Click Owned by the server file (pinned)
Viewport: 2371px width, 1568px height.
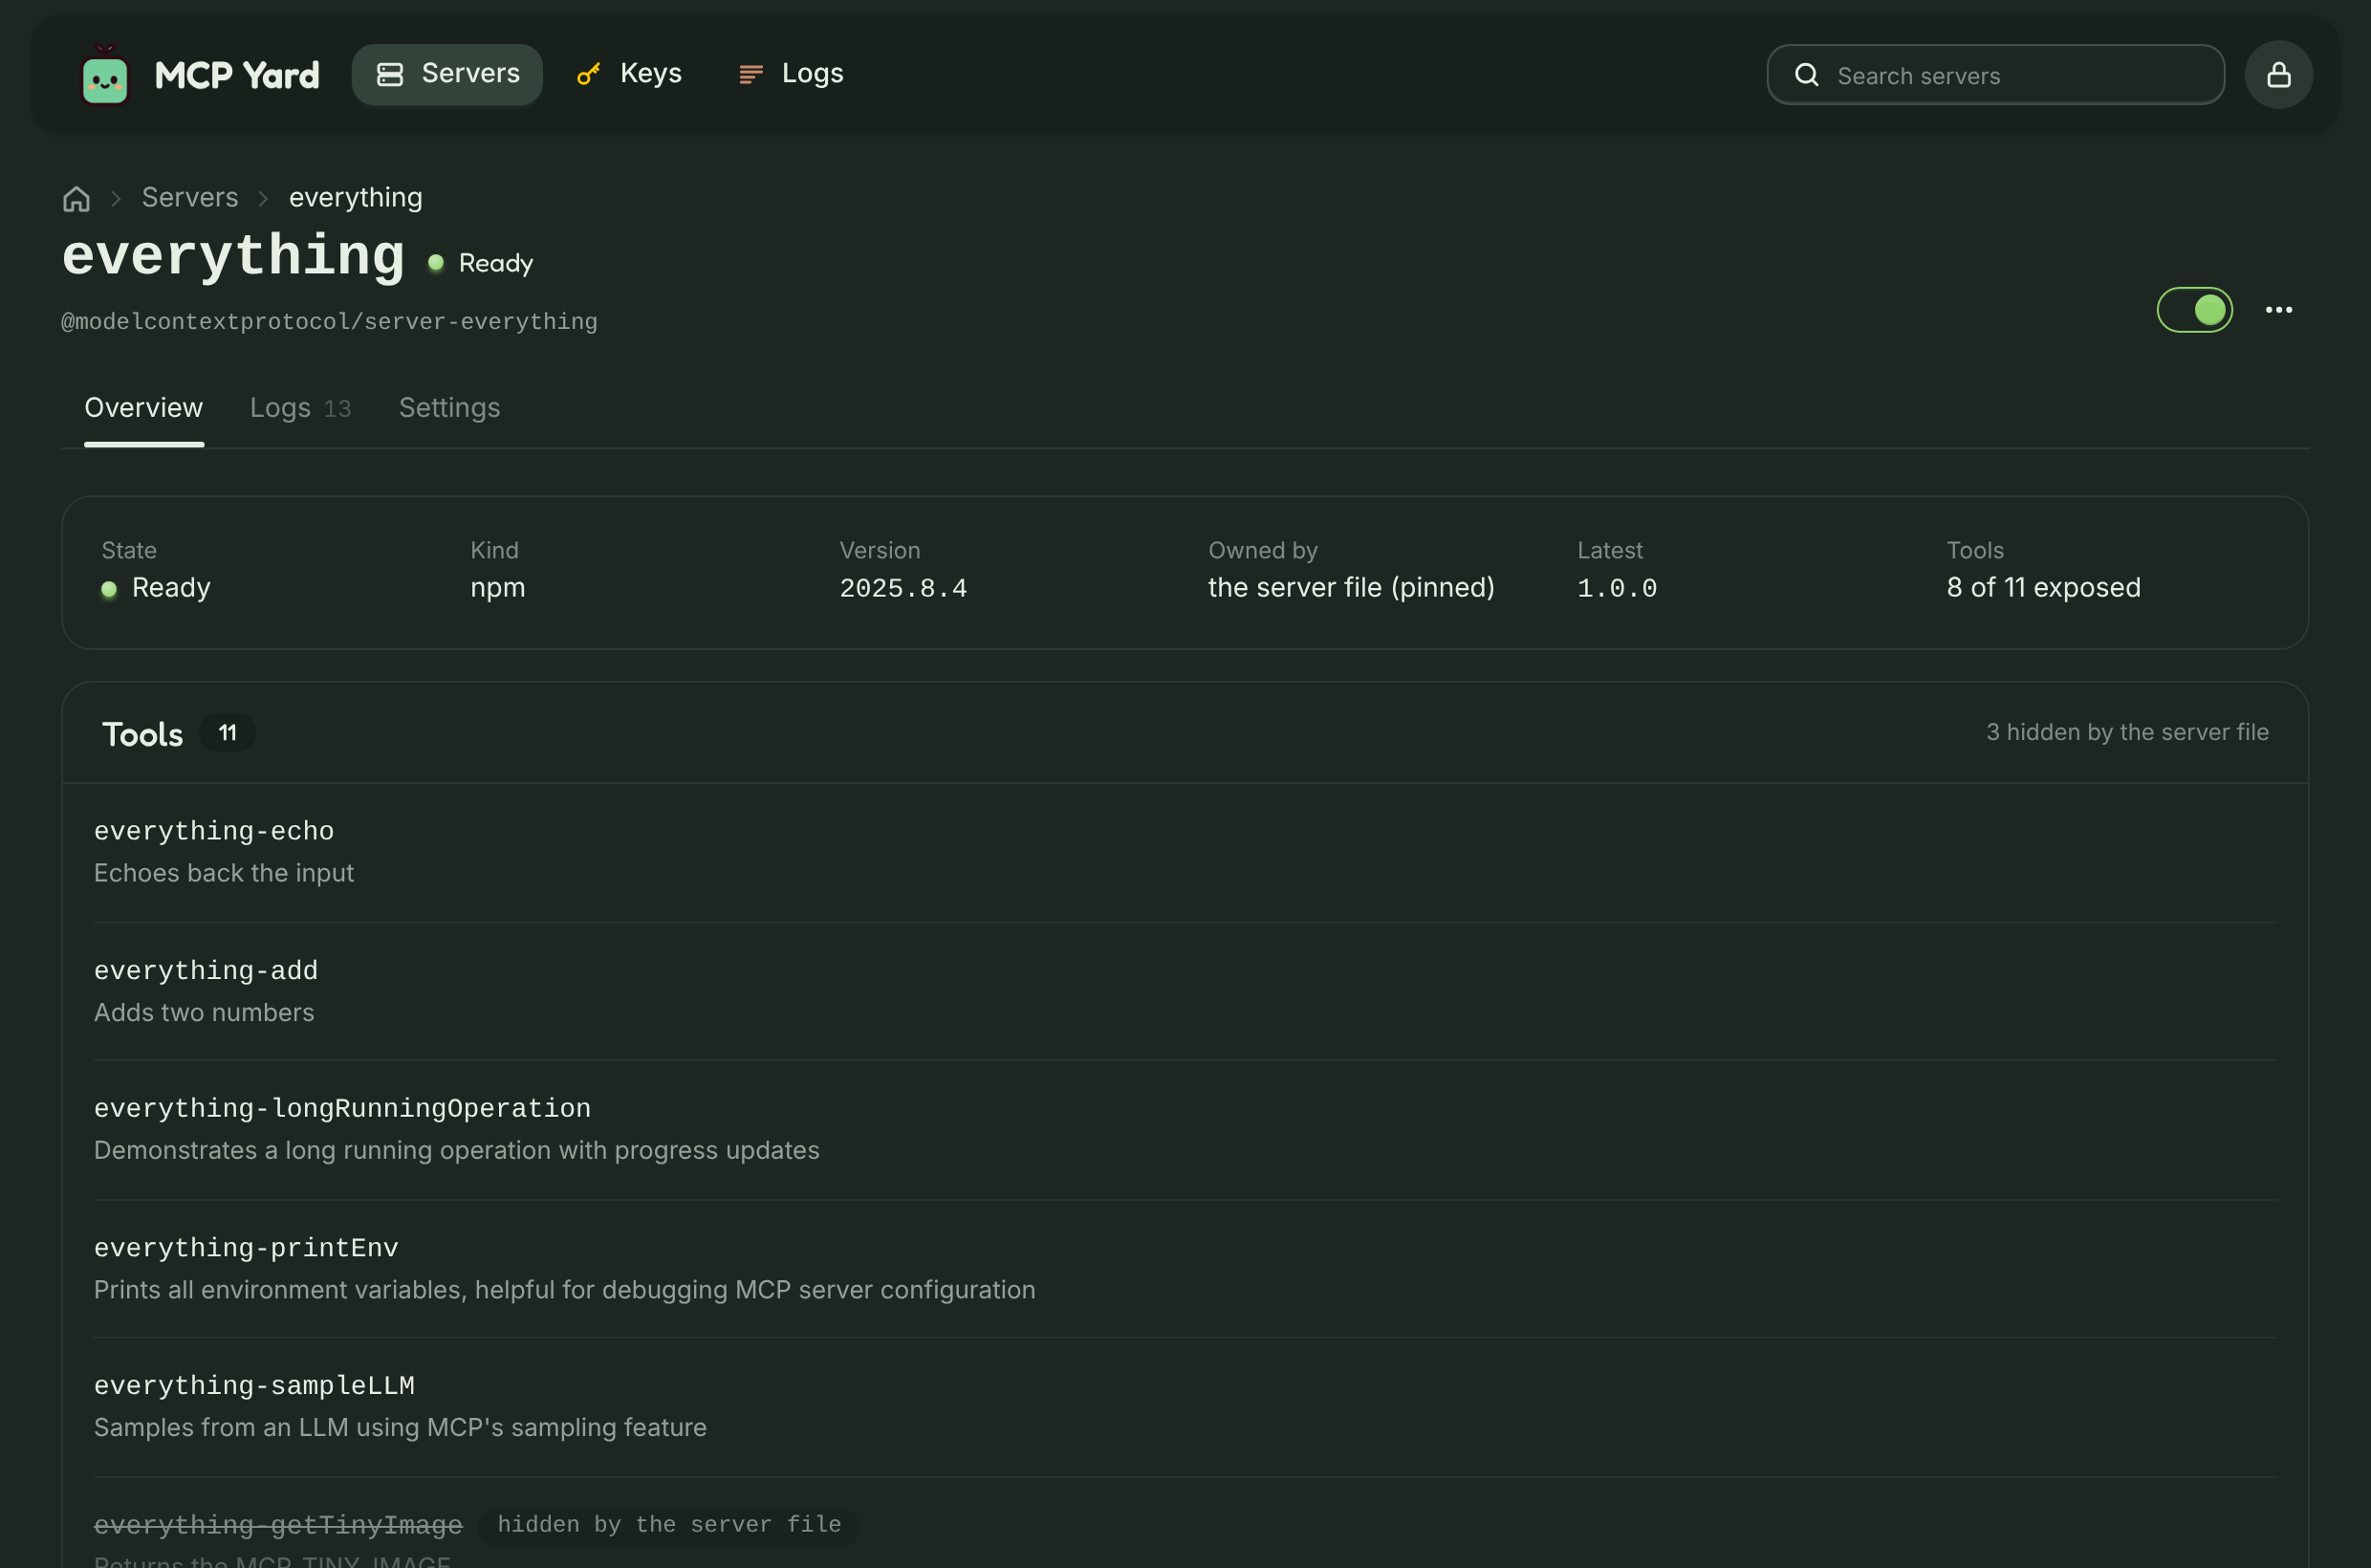point(1351,588)
